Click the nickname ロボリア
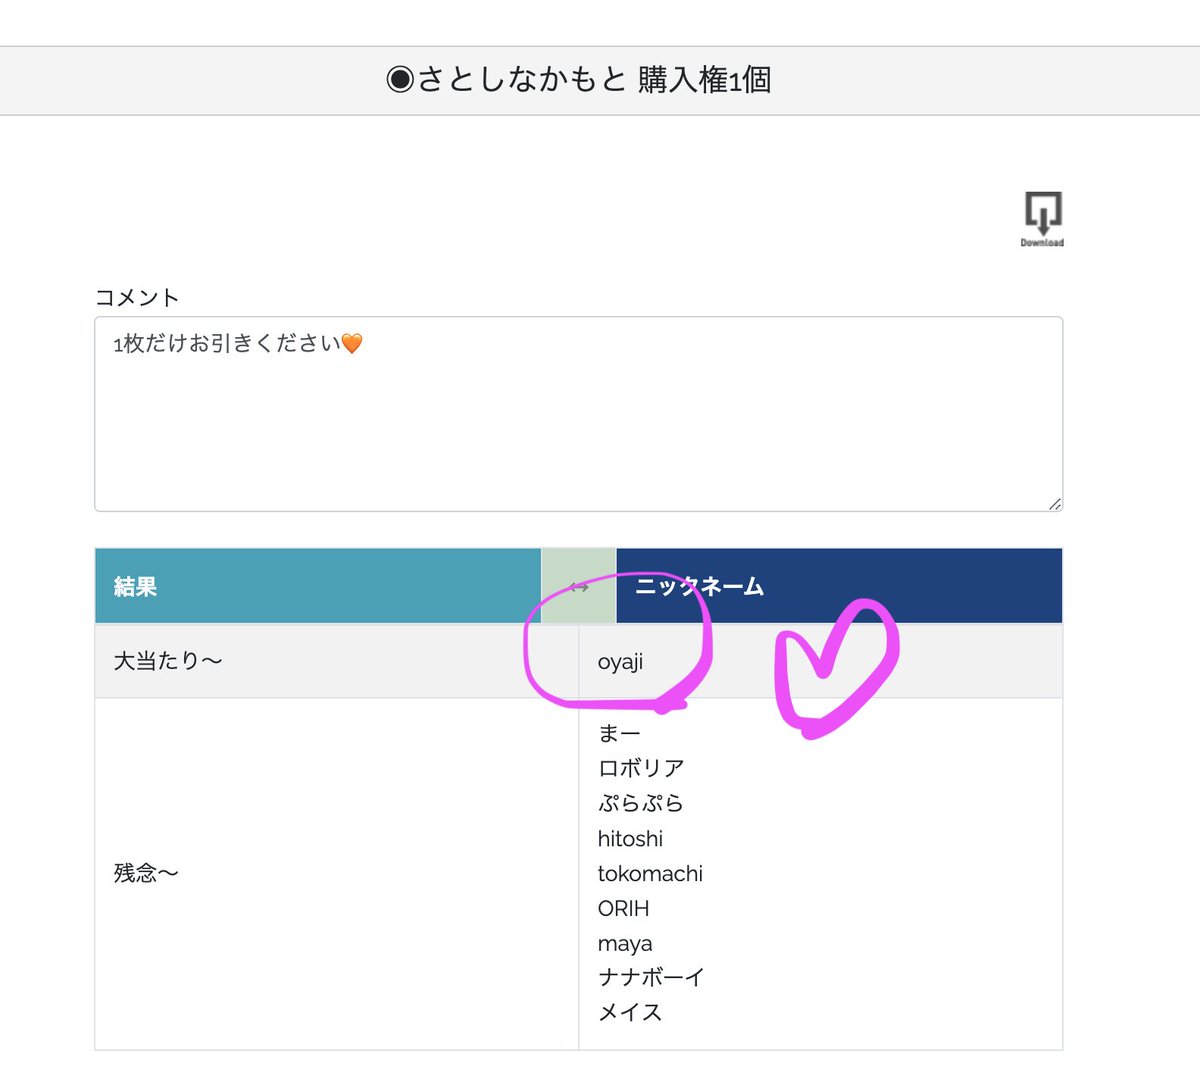The width and height of the screenshot is (1200, 1088). pyautogui.click(x=641, y=768)
